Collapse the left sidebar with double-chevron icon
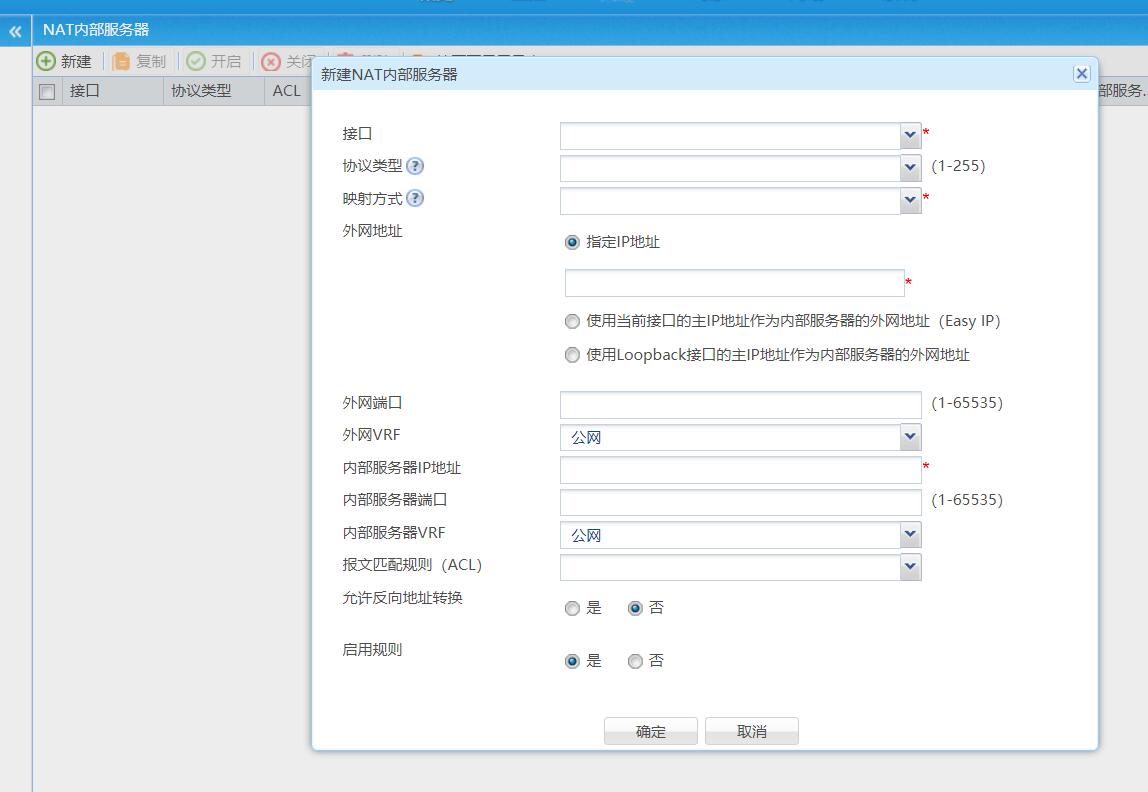Viewport: 1148px width, 792px height. click(x=15, y=31)
